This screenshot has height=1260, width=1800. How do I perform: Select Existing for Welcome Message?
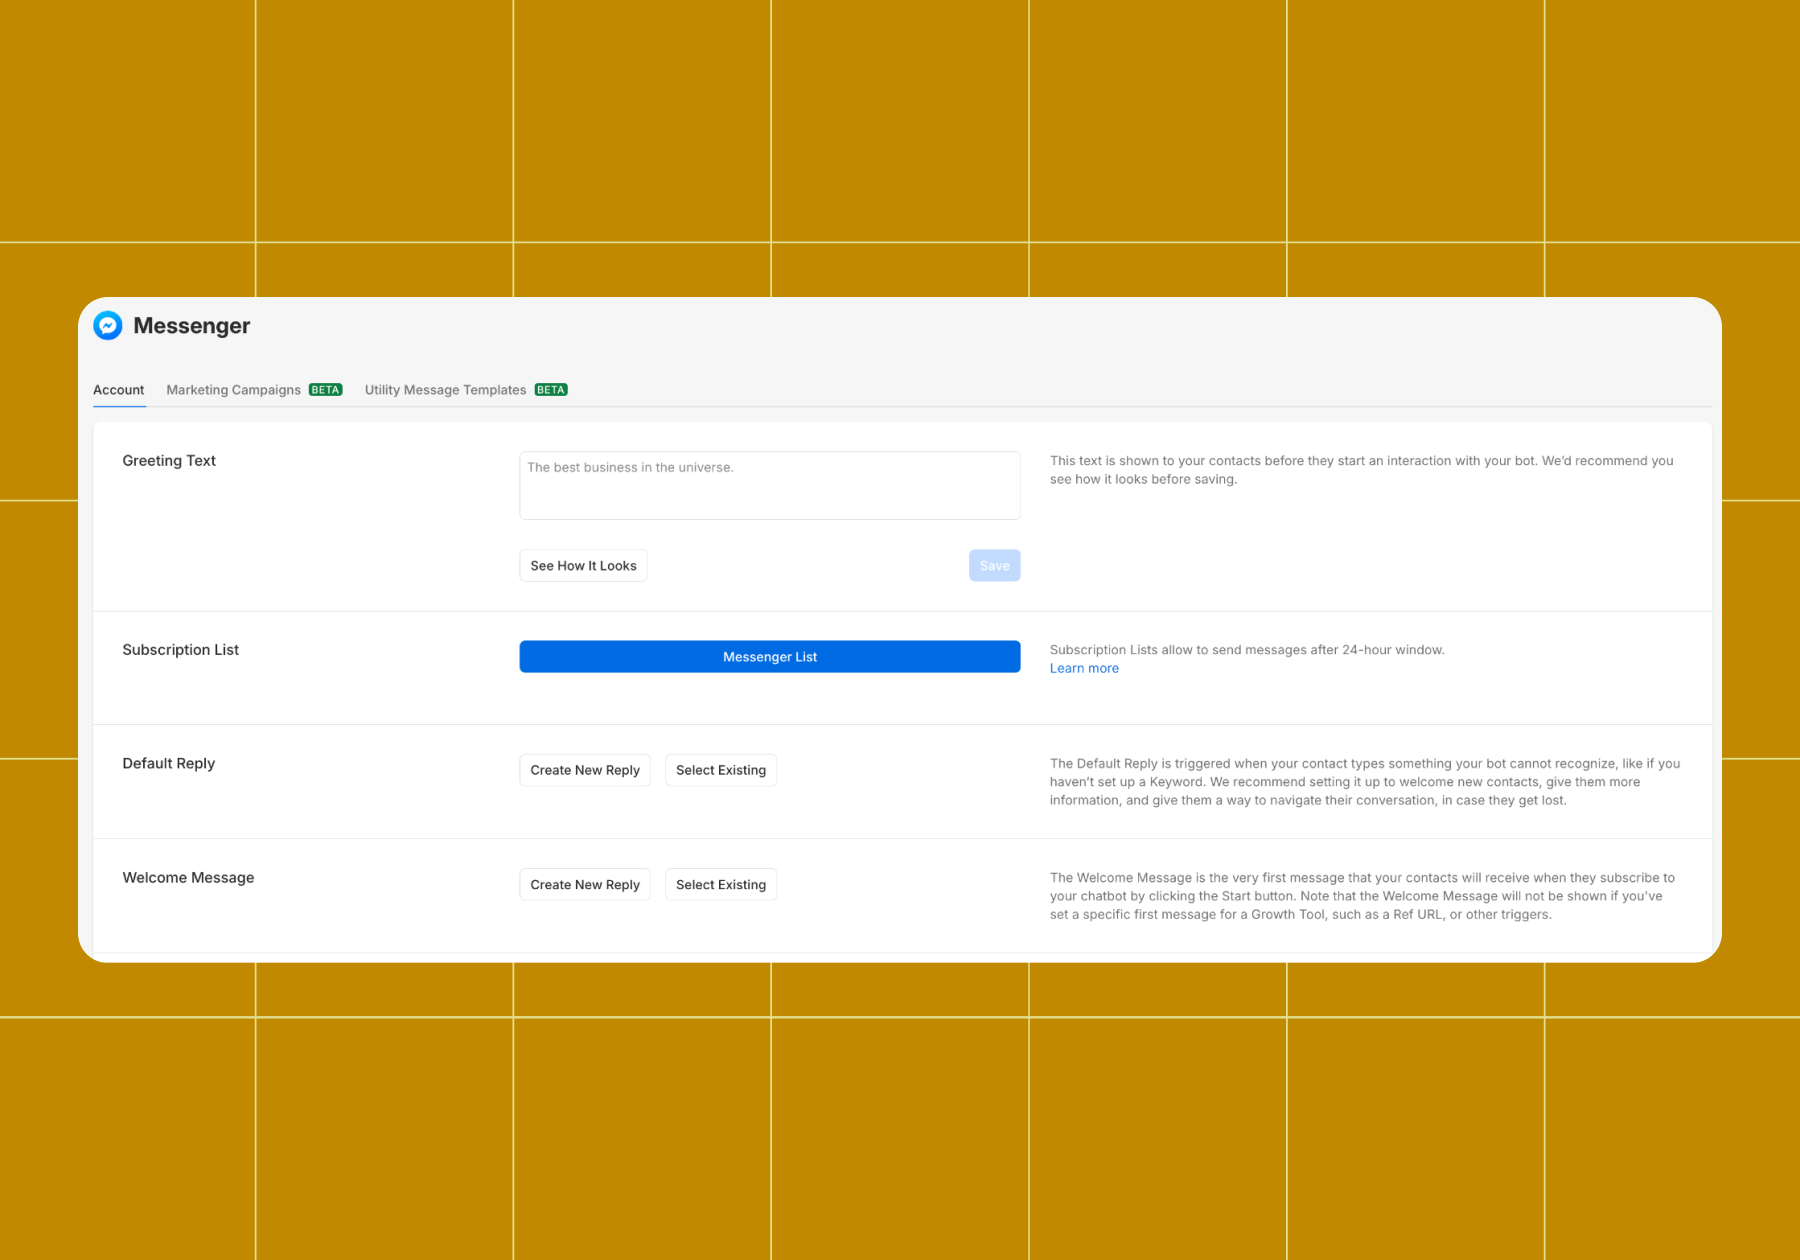pyautogui.click(x=721, y=885)
